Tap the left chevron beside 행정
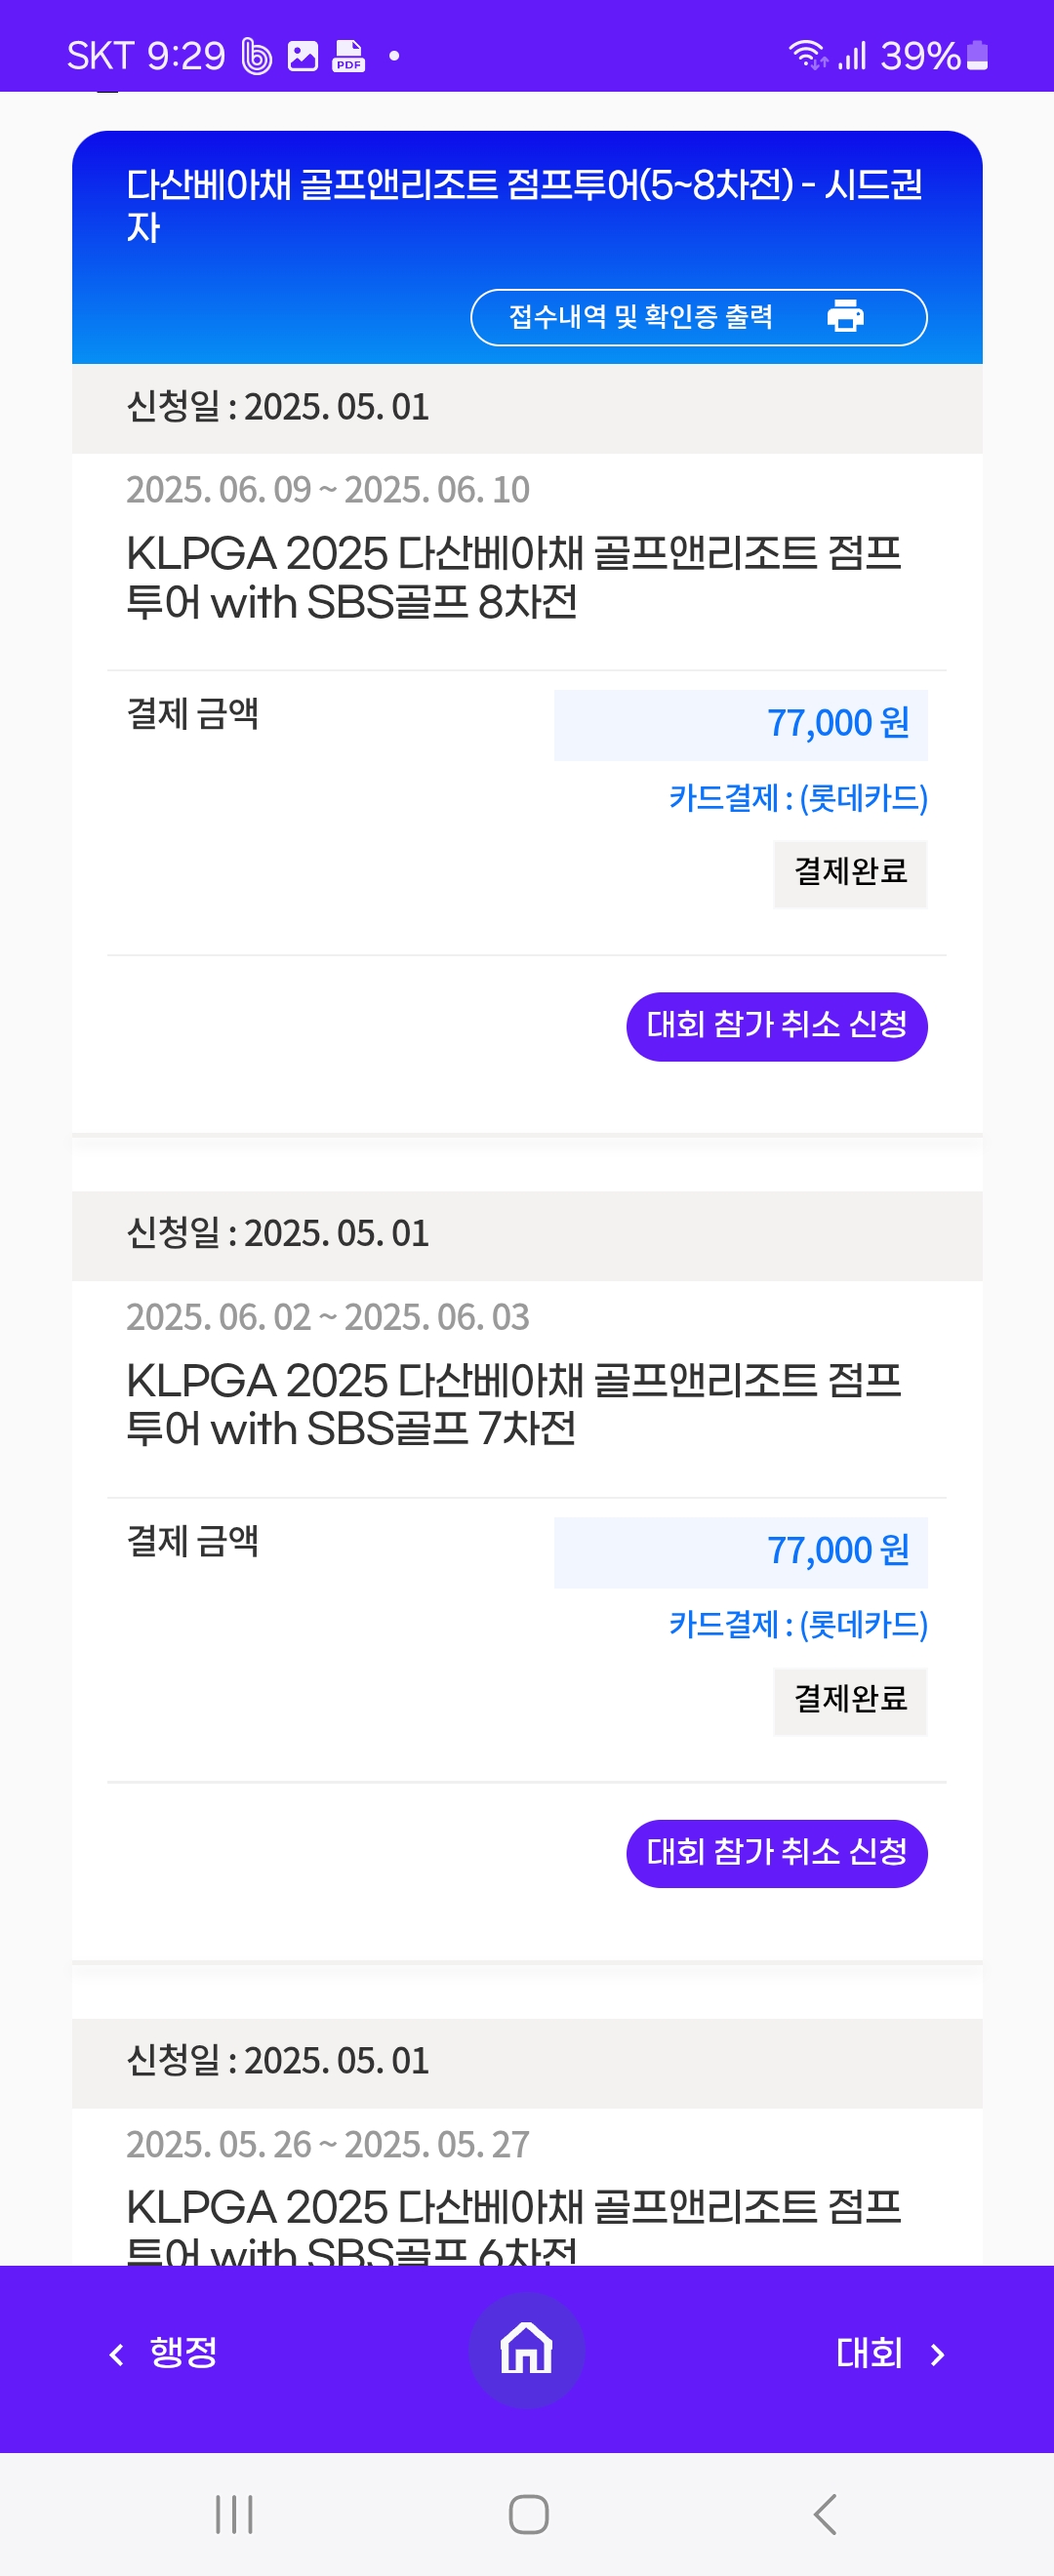1054x2576 pixels. tap(117, 2354)
